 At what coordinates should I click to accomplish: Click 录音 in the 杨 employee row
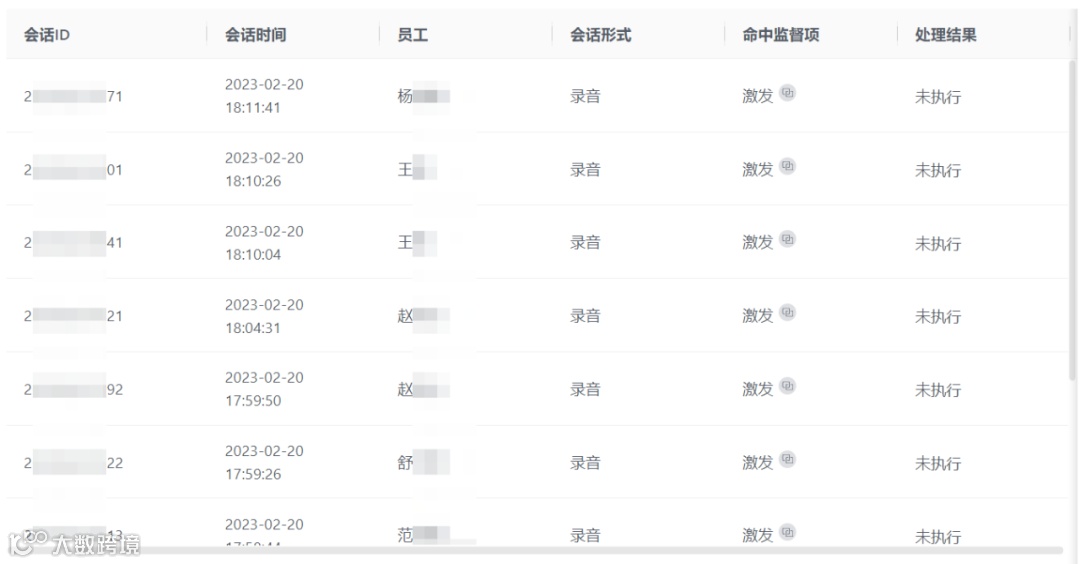tap(585, 97)
